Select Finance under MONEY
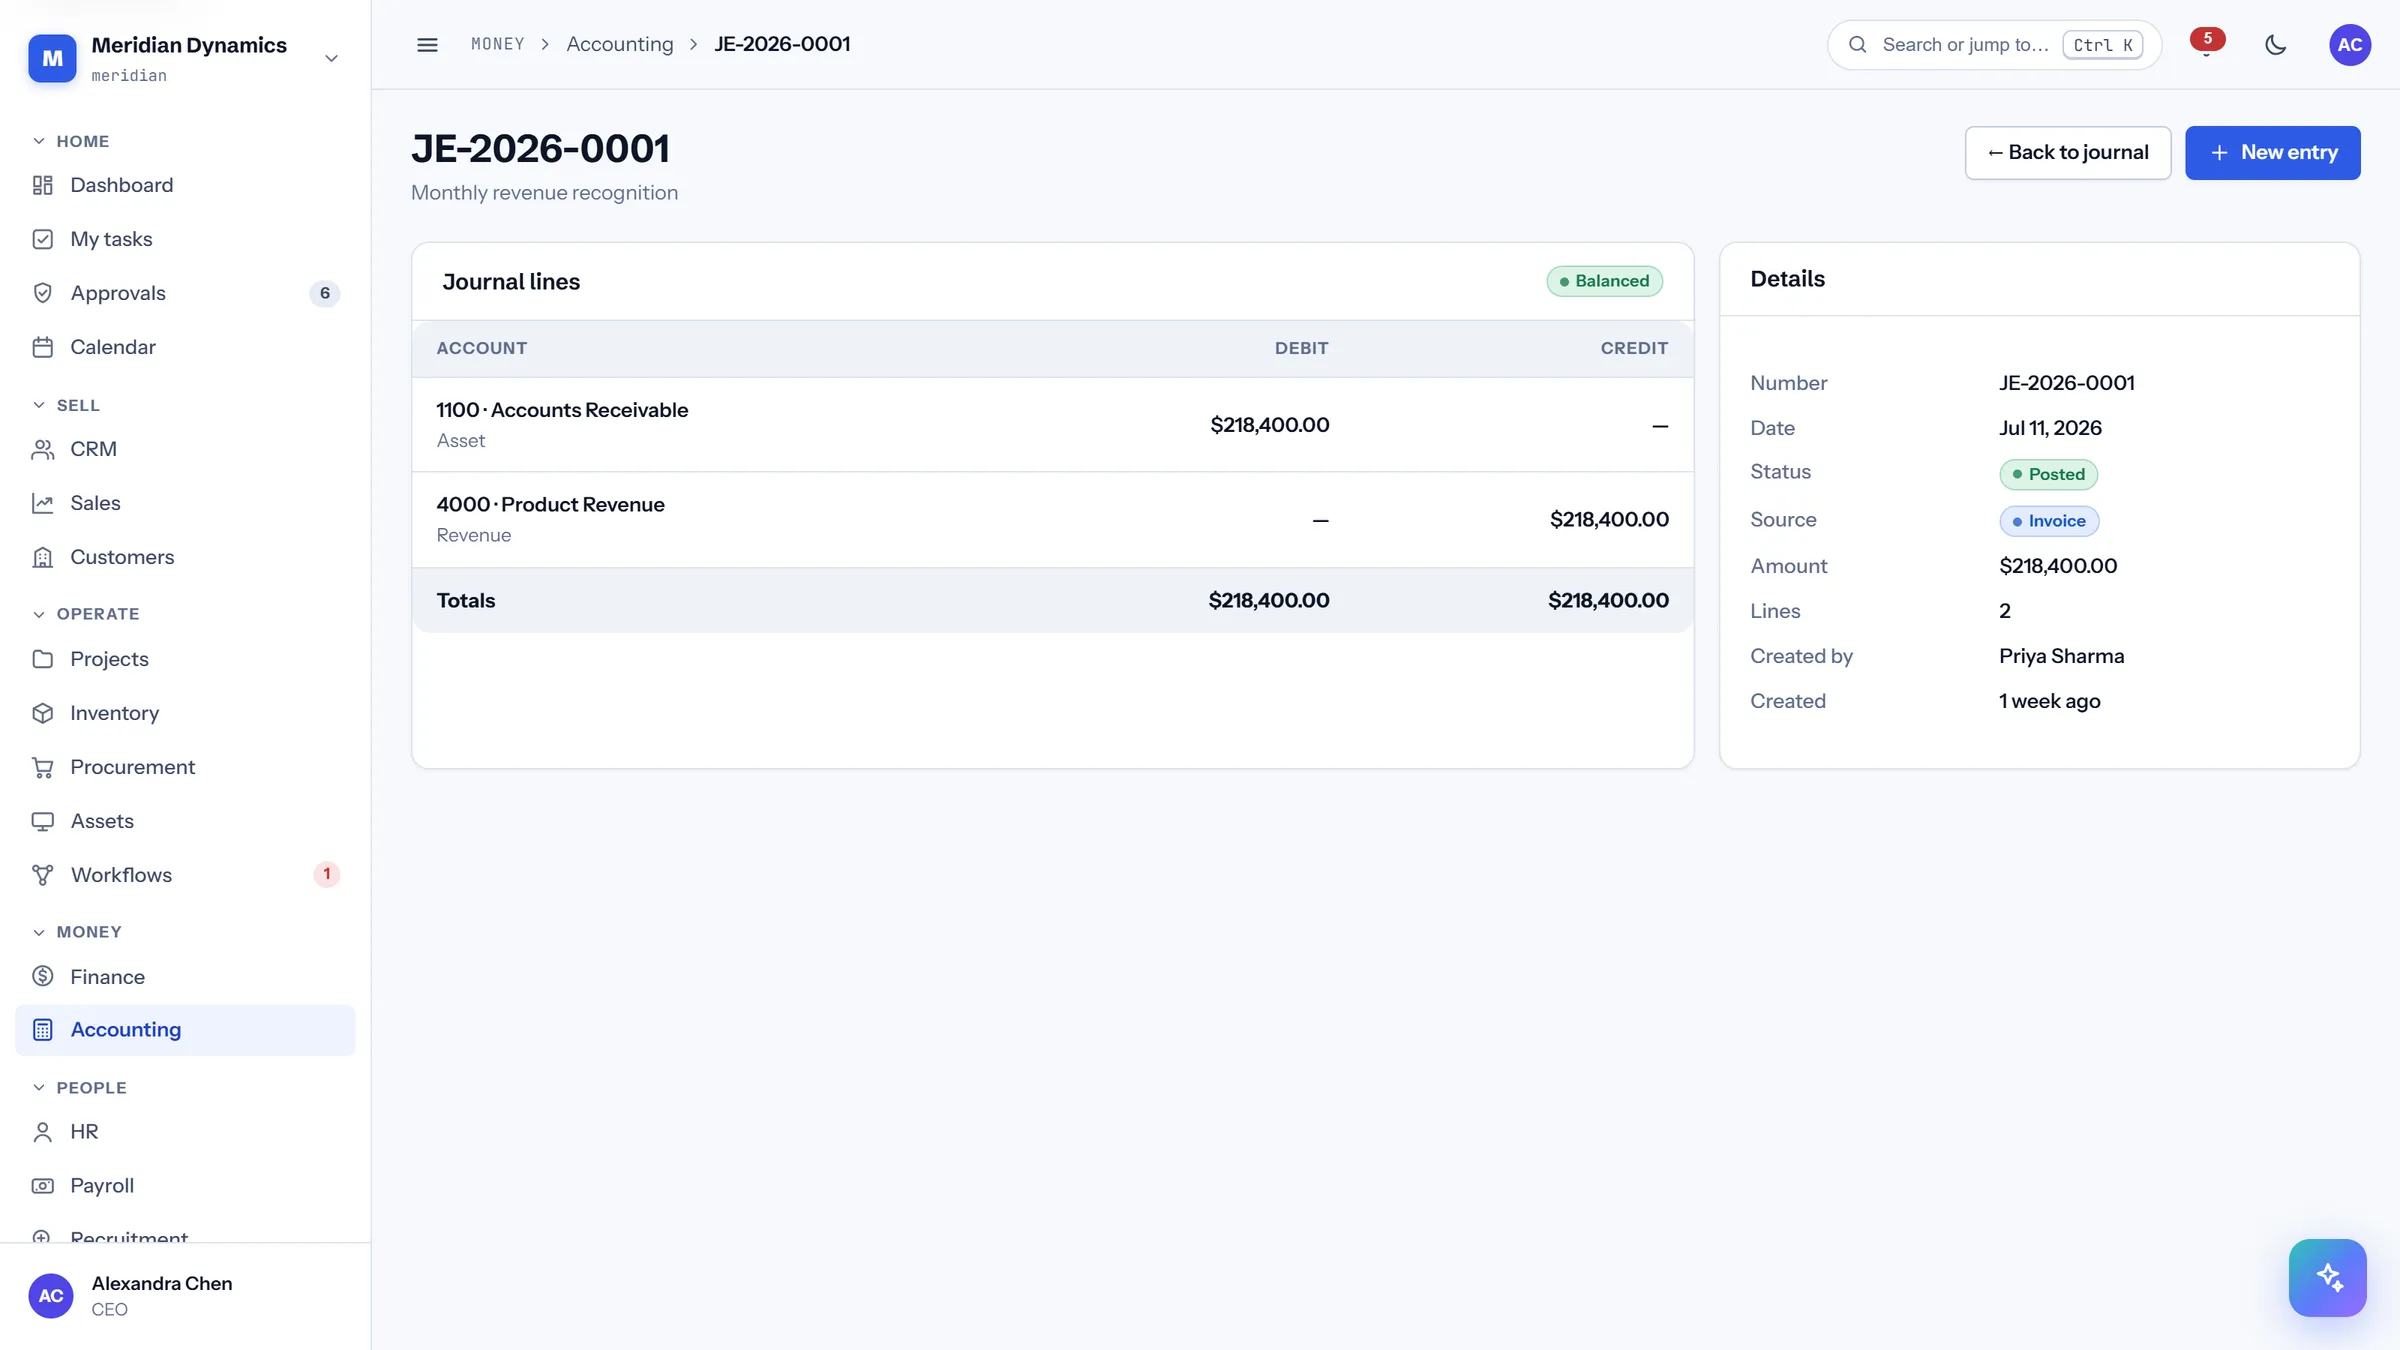 tap(185, 976)
